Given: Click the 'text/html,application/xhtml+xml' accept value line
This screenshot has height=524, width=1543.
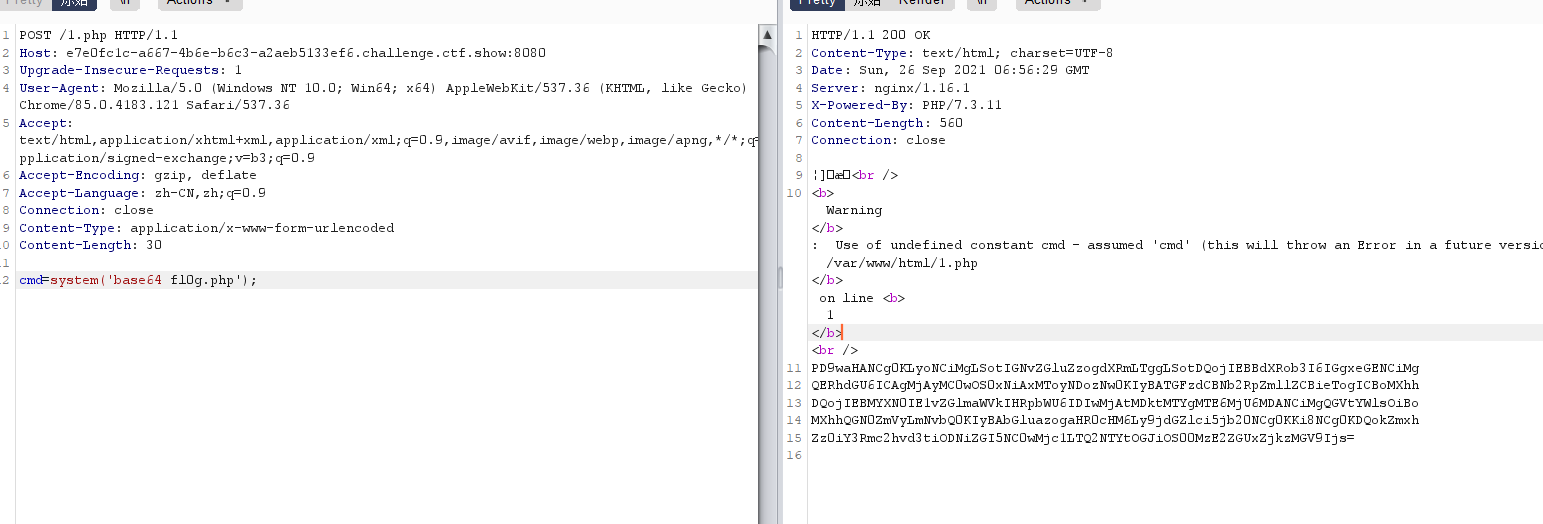Looking at the screenshot, I should [x=388, y=140].
